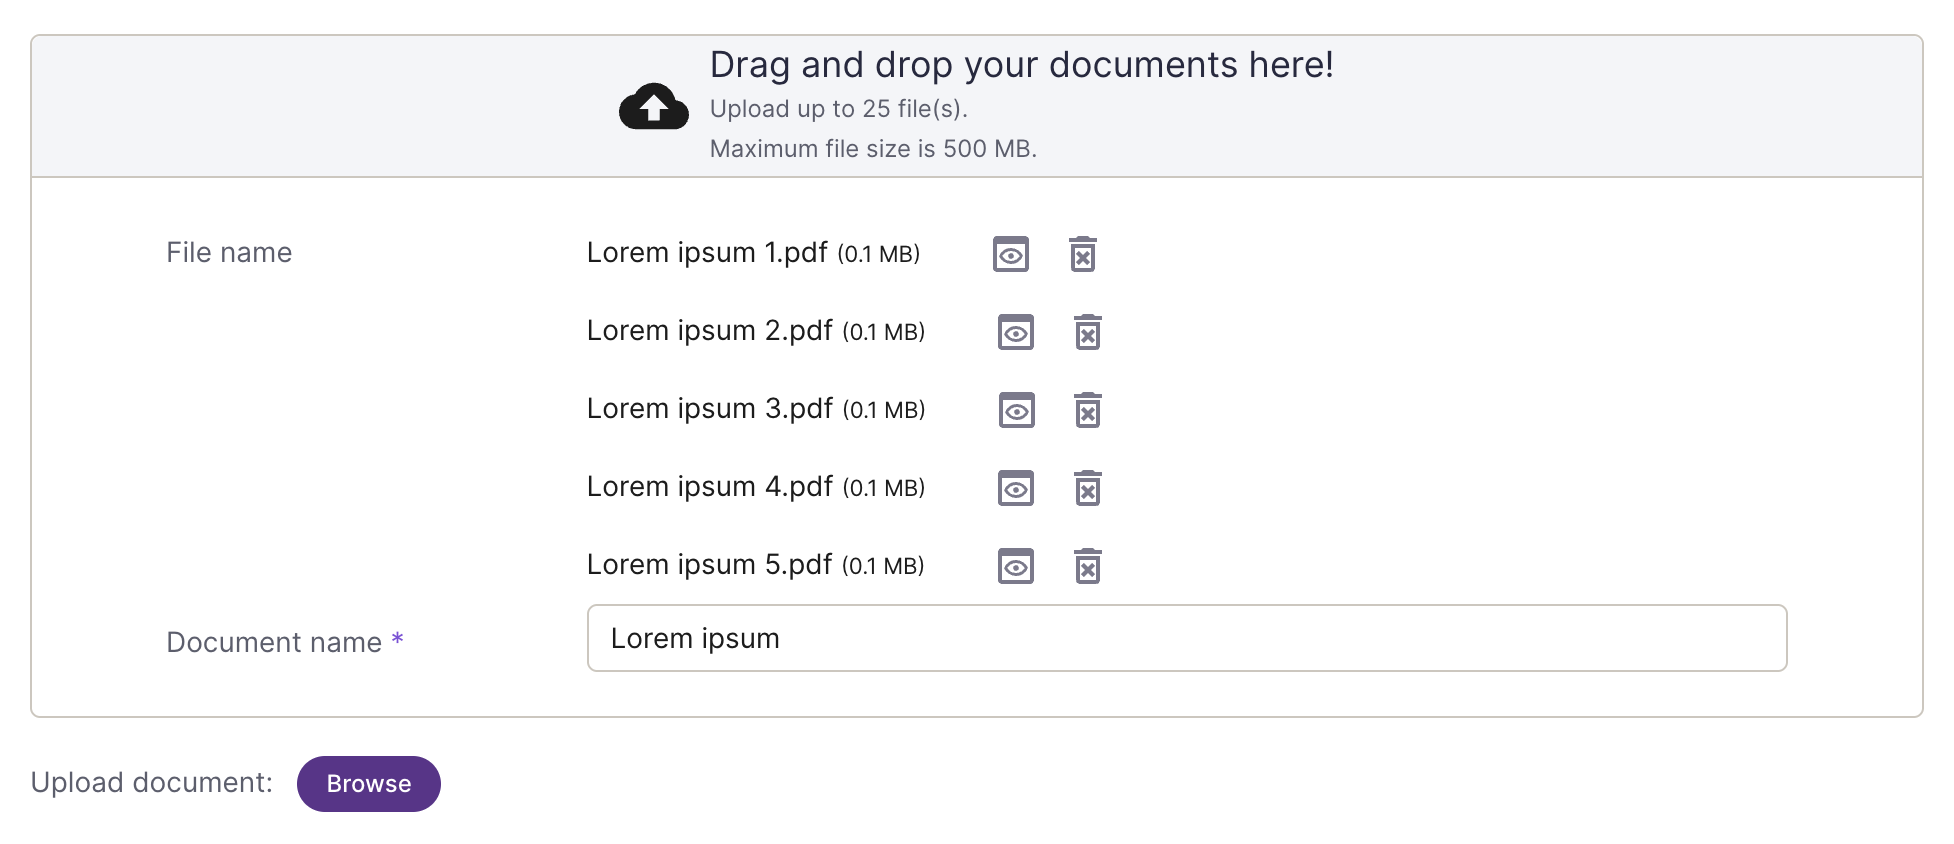Select the file name Lorem ipsum 3.pdf
The width and height of the screenshot is (1954, 844).
pyautogui.click(x=710, y=409)
